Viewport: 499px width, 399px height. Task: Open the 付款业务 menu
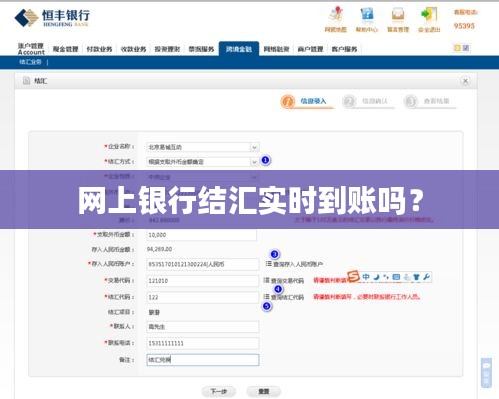pyautogui.click(x=99, y=49)
